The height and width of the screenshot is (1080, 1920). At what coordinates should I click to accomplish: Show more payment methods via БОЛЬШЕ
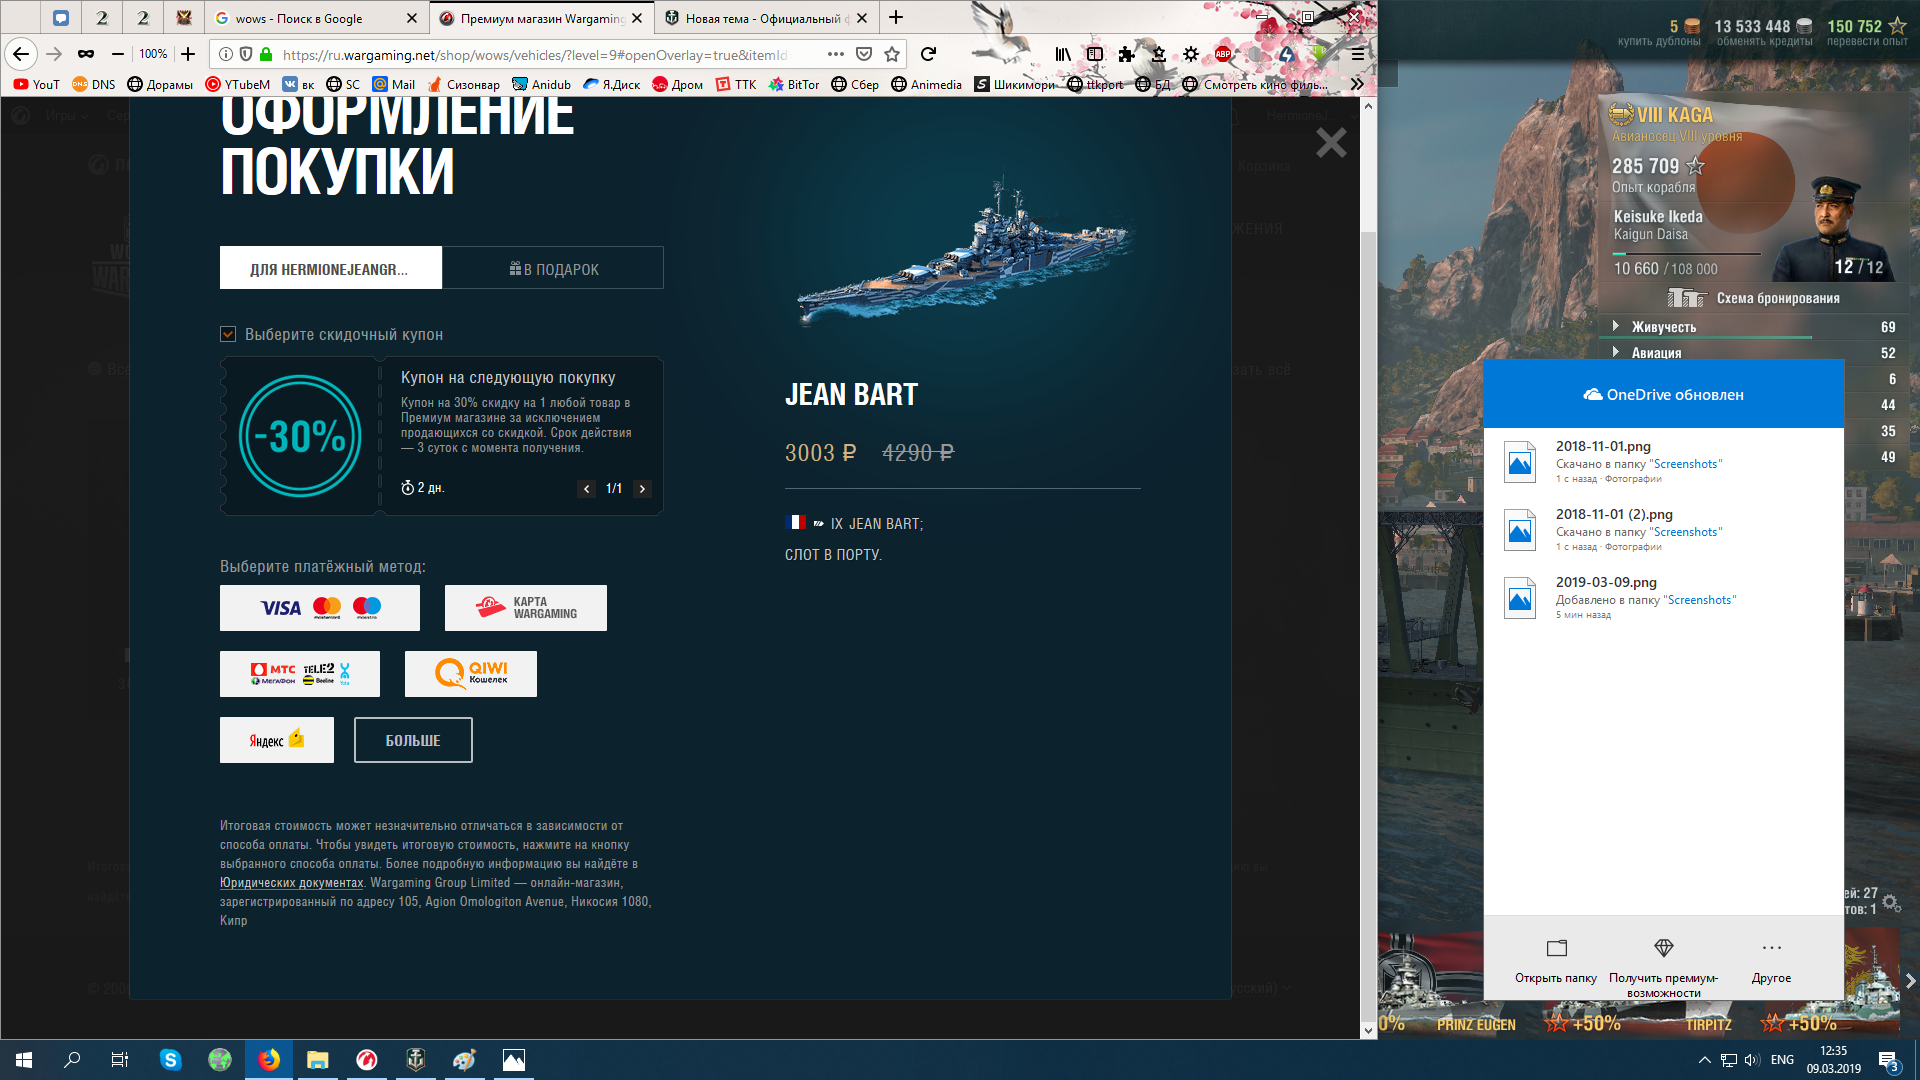pyautogui.click(x=413, y=740)
